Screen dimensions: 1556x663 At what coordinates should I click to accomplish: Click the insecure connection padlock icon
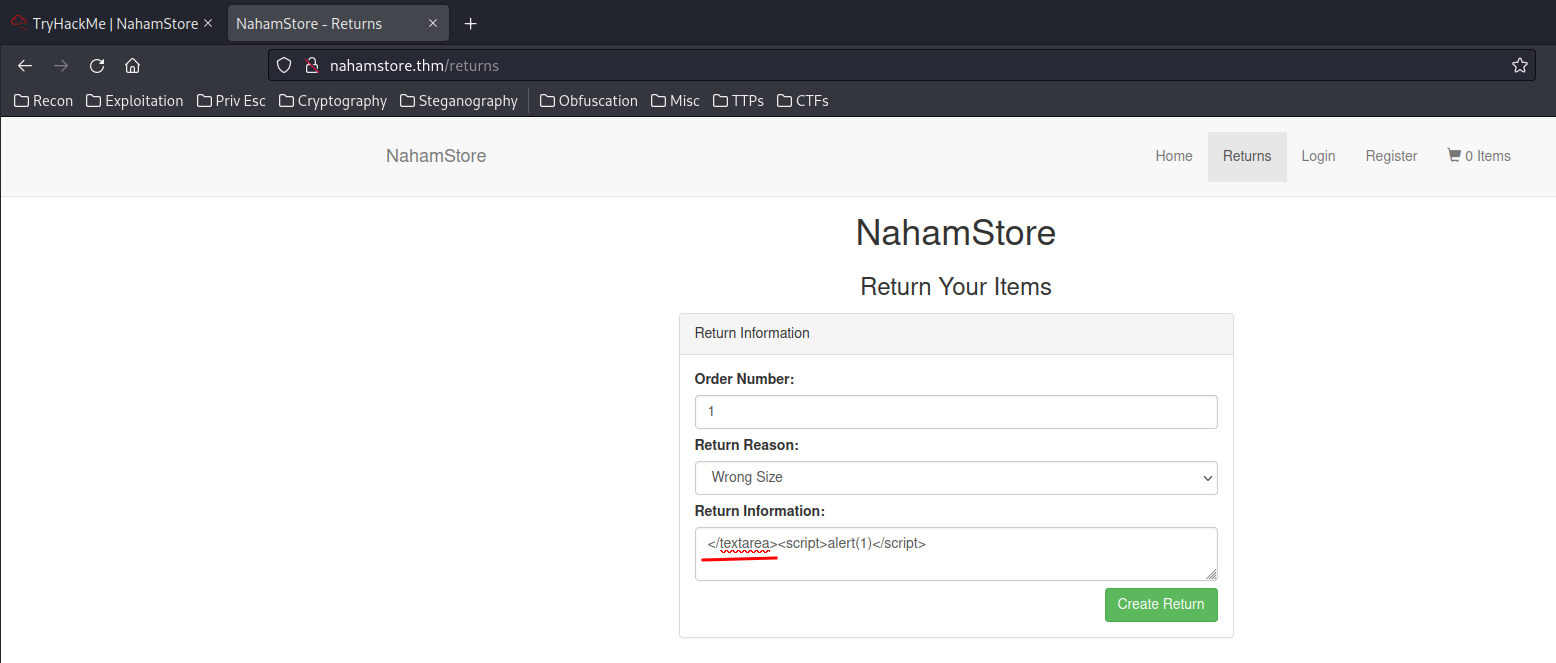[311, 66]
